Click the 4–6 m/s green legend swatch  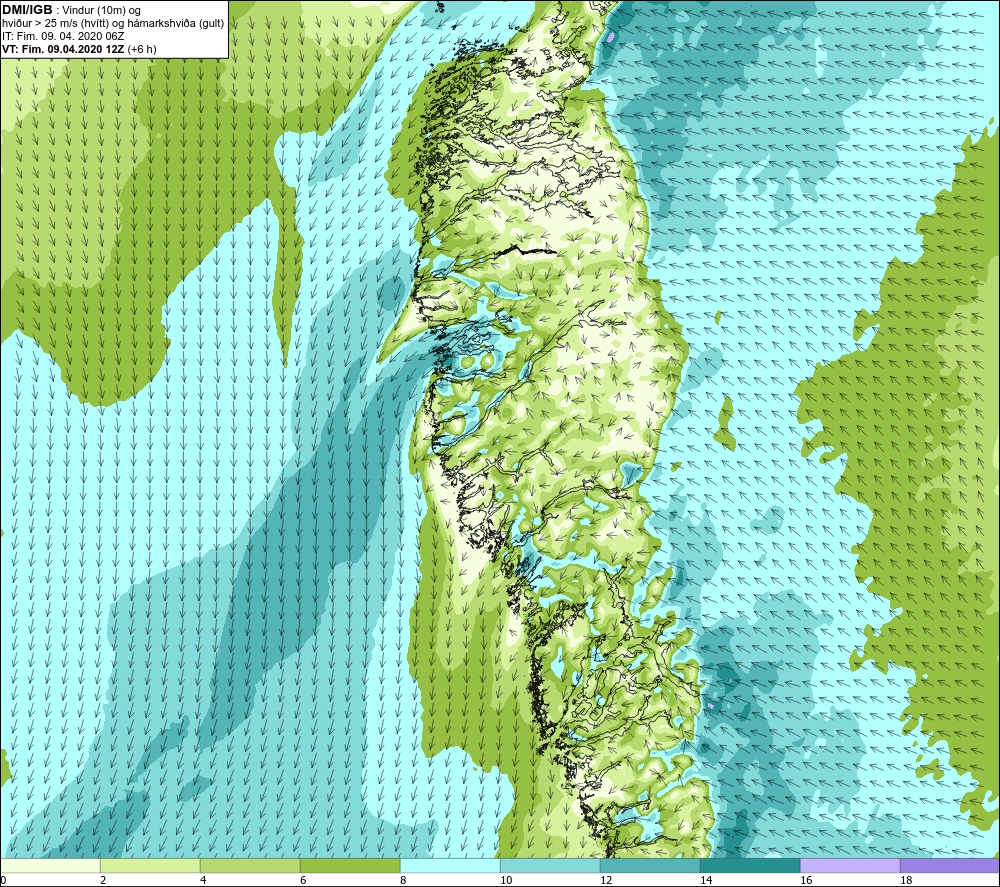click(x=250, y=865)
